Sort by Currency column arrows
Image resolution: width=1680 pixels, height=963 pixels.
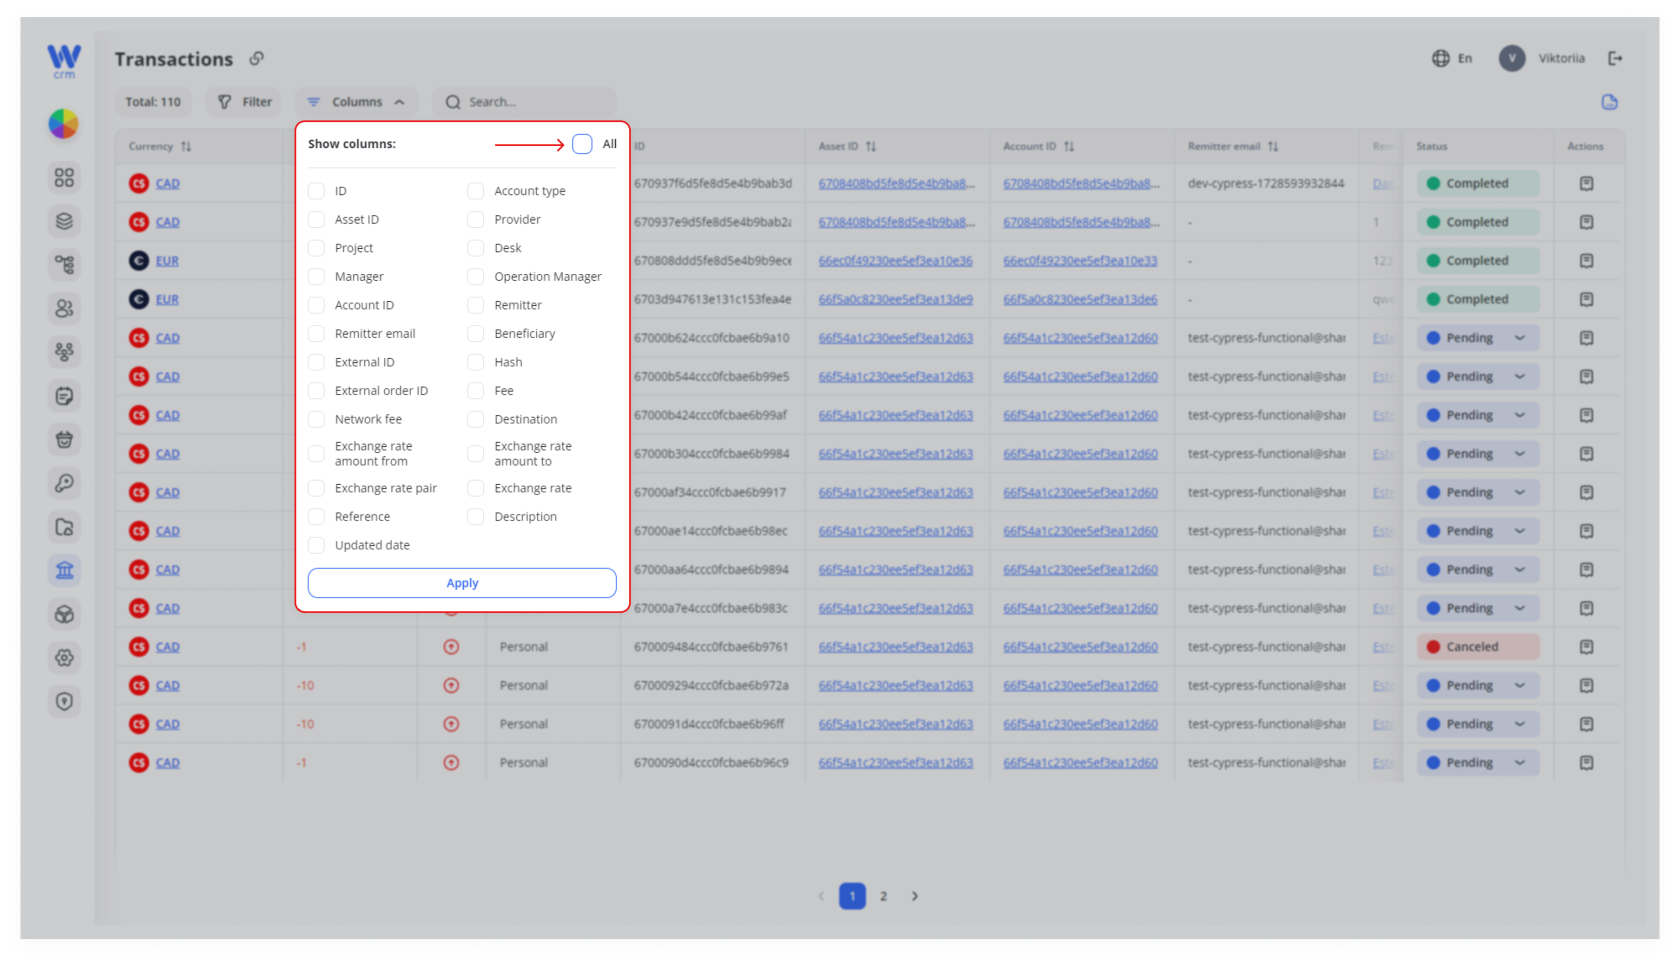coord(186,146)
